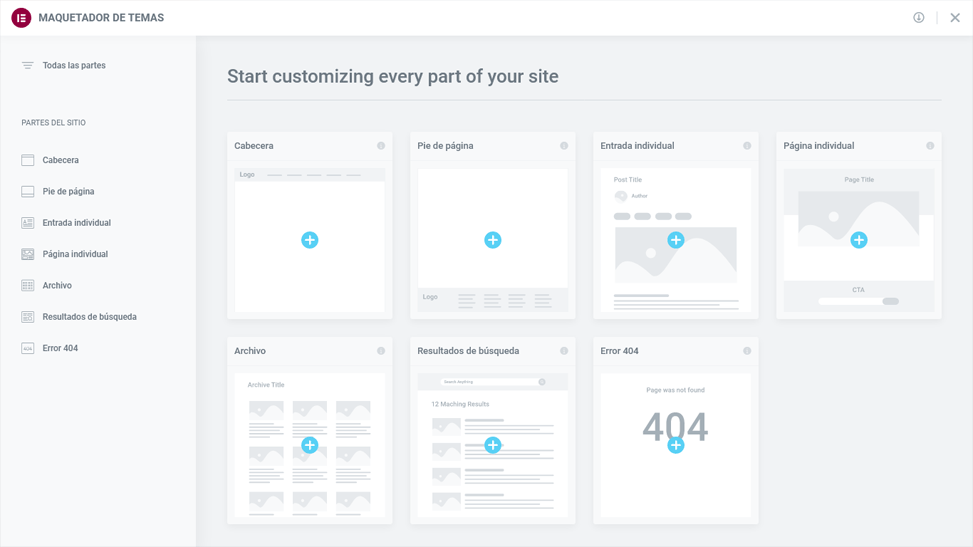Image resolution: width=973 pixels, height=547 pixels.
Task: Open Resultados de búsqueda in sidebar
Action: (x=89, y=317)
